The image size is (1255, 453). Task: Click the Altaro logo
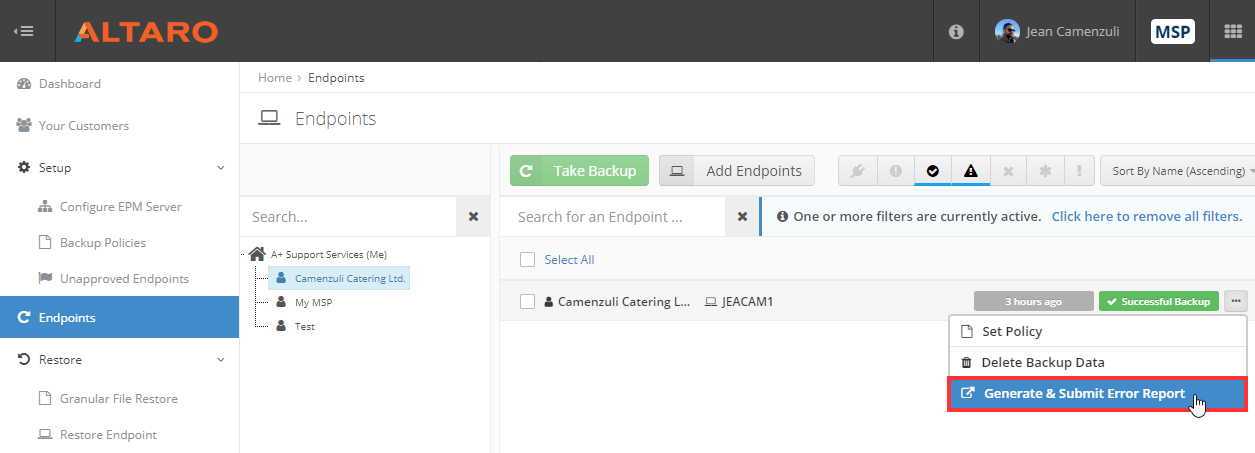[146, 32]
